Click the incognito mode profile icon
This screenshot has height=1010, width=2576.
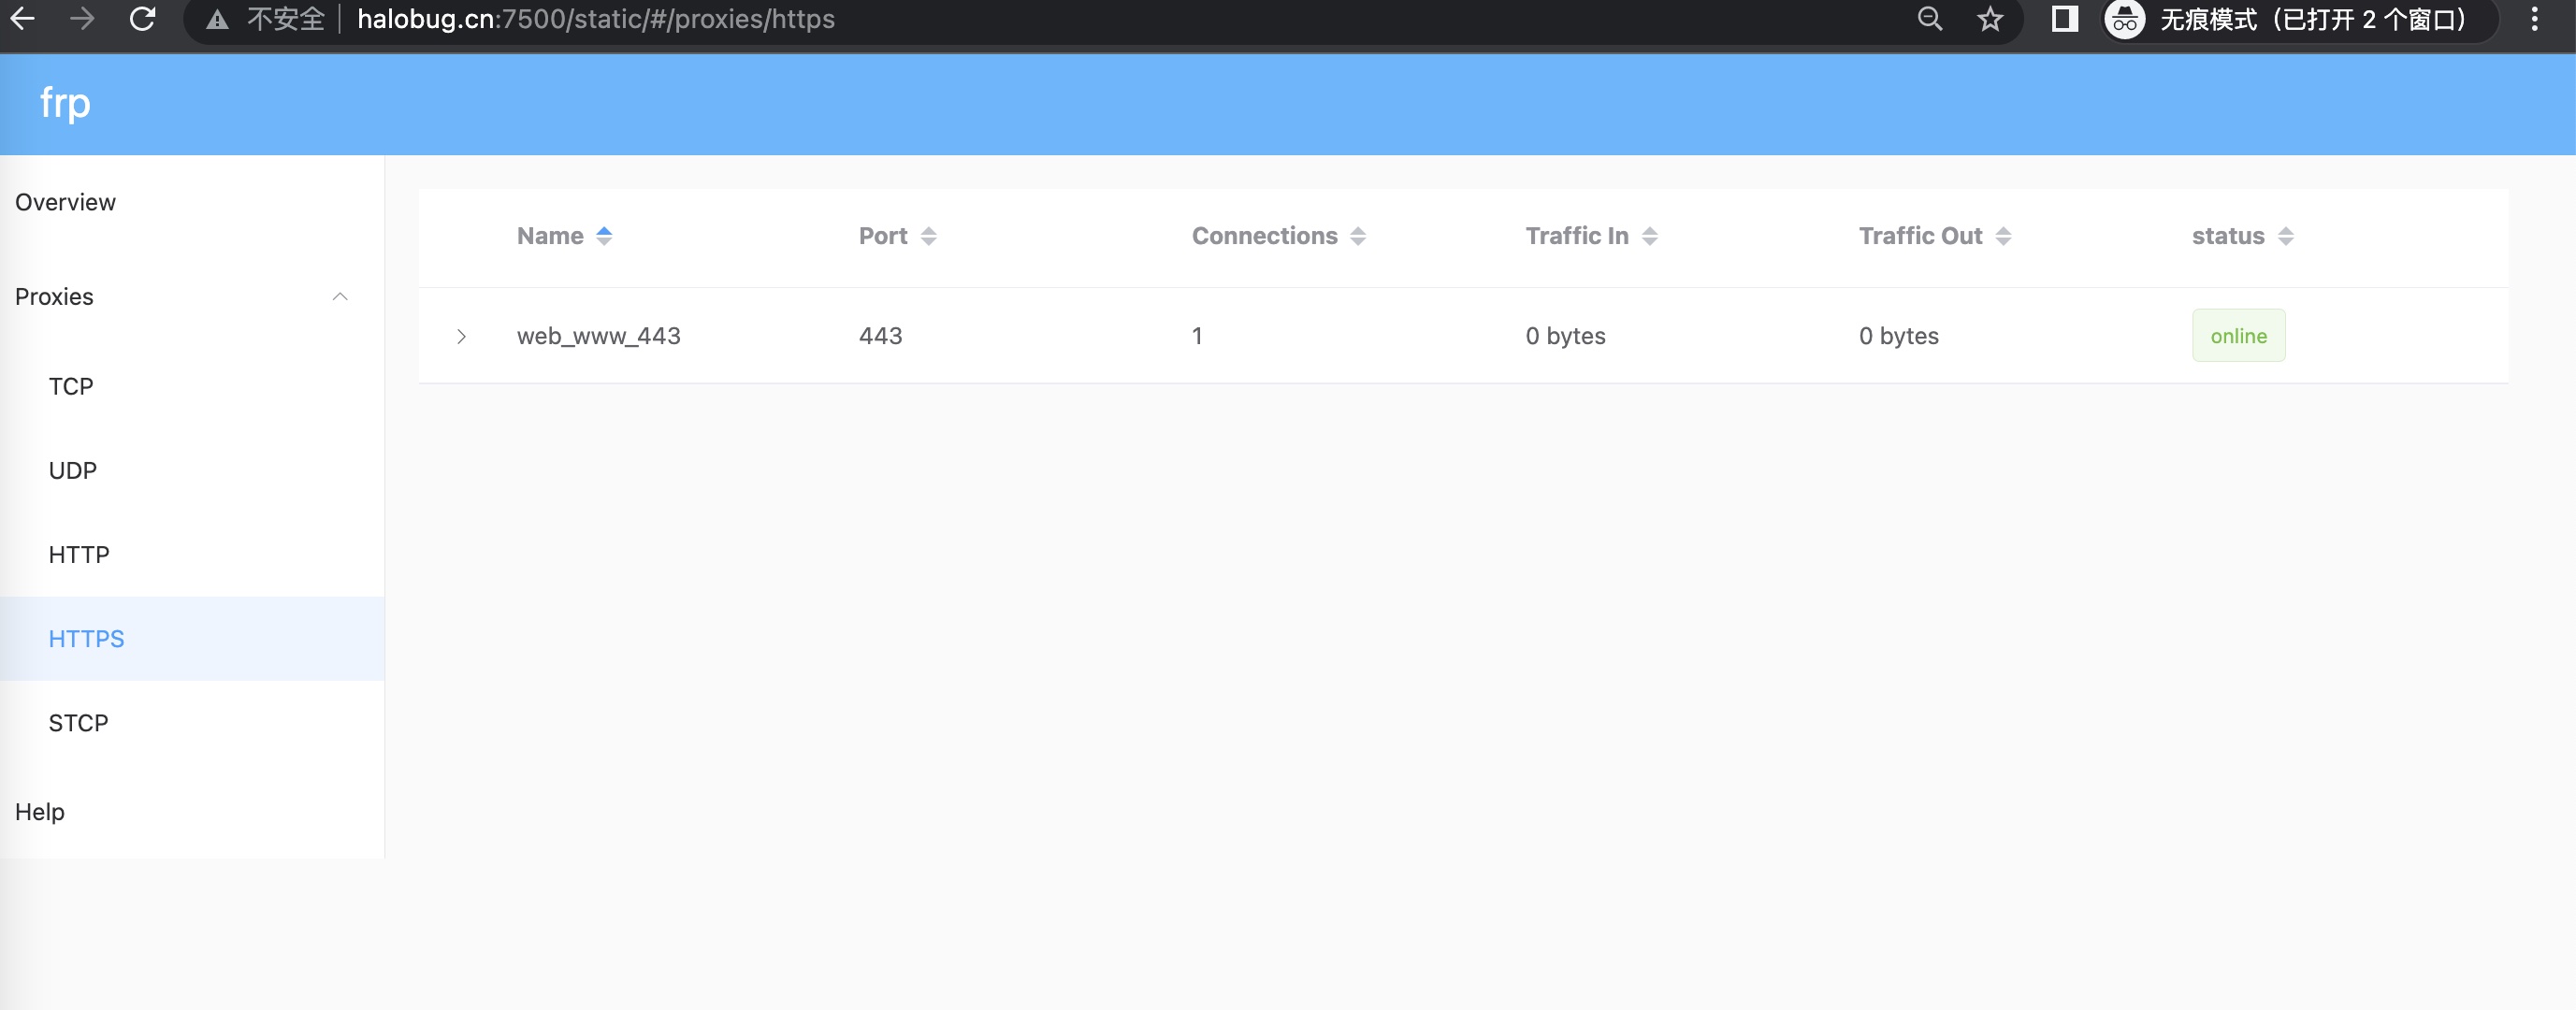(x=2124, y=19)
